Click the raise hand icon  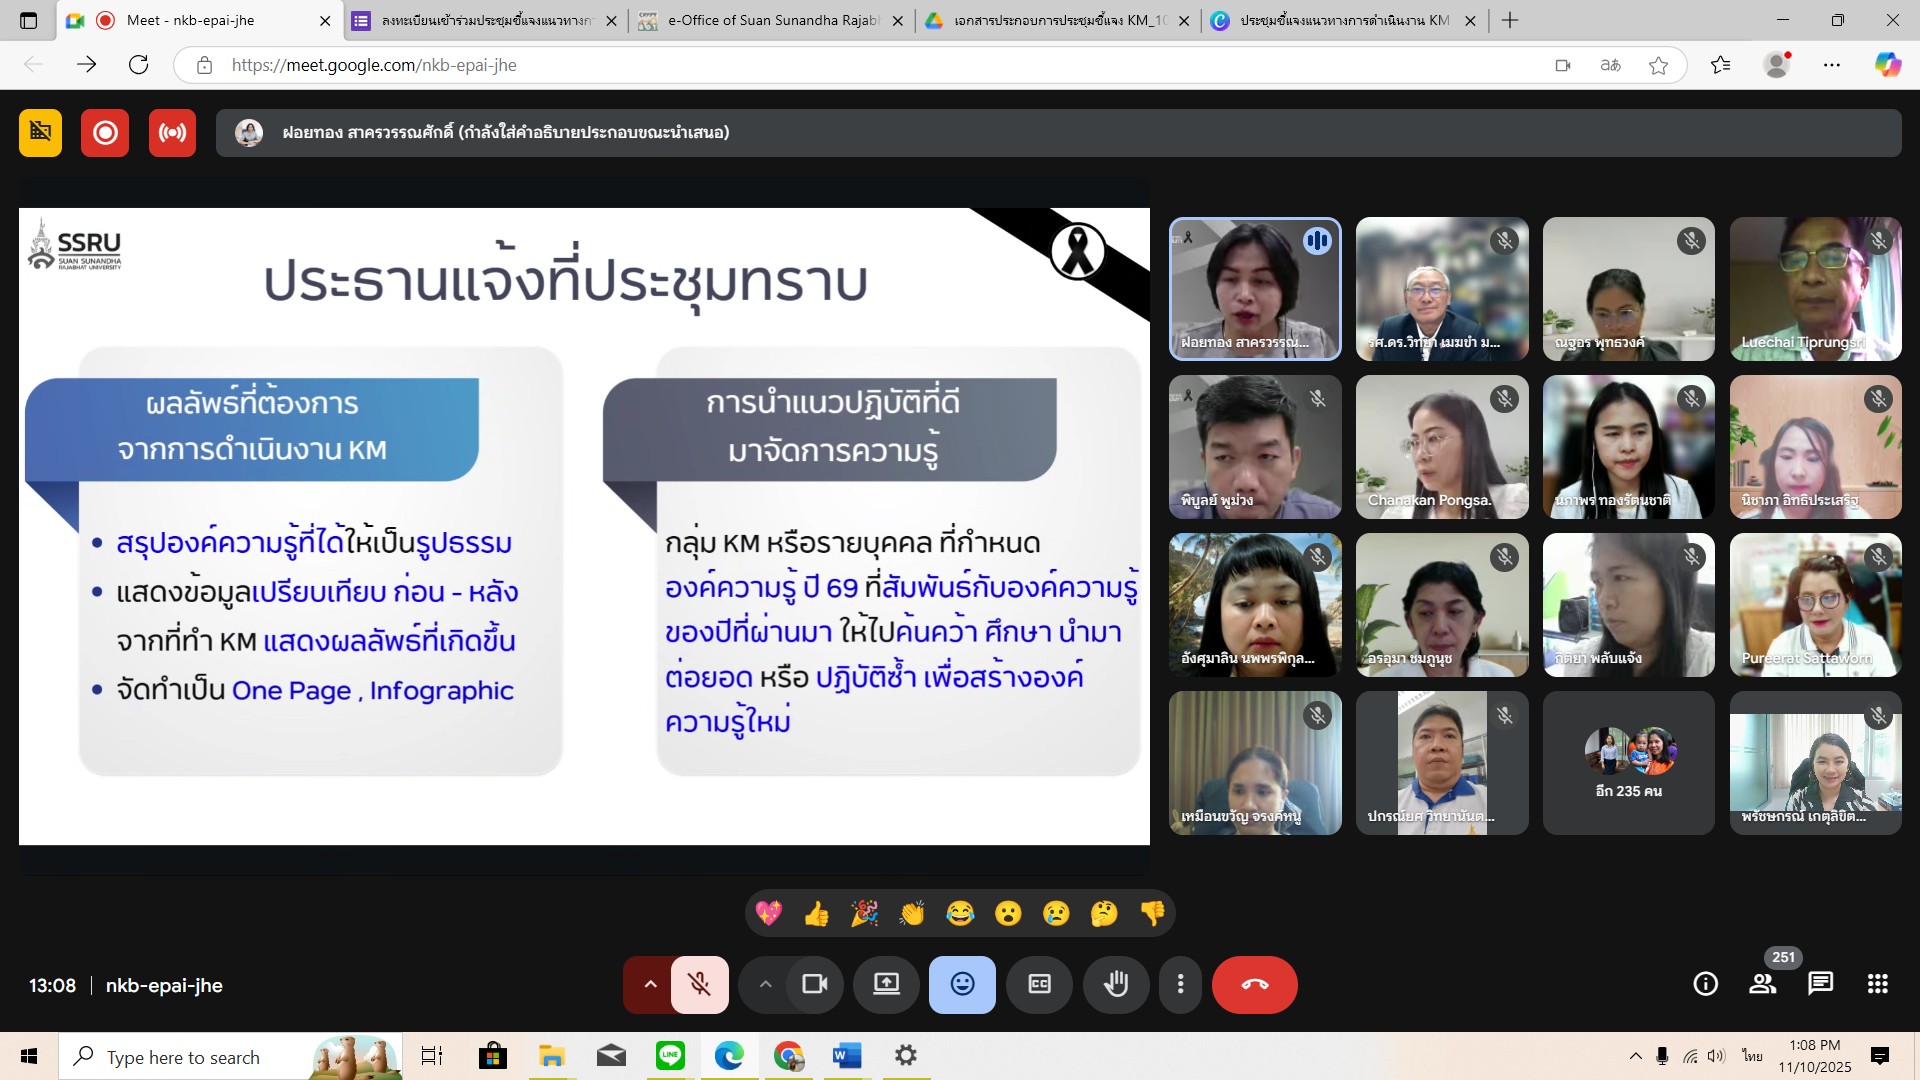1116,985
